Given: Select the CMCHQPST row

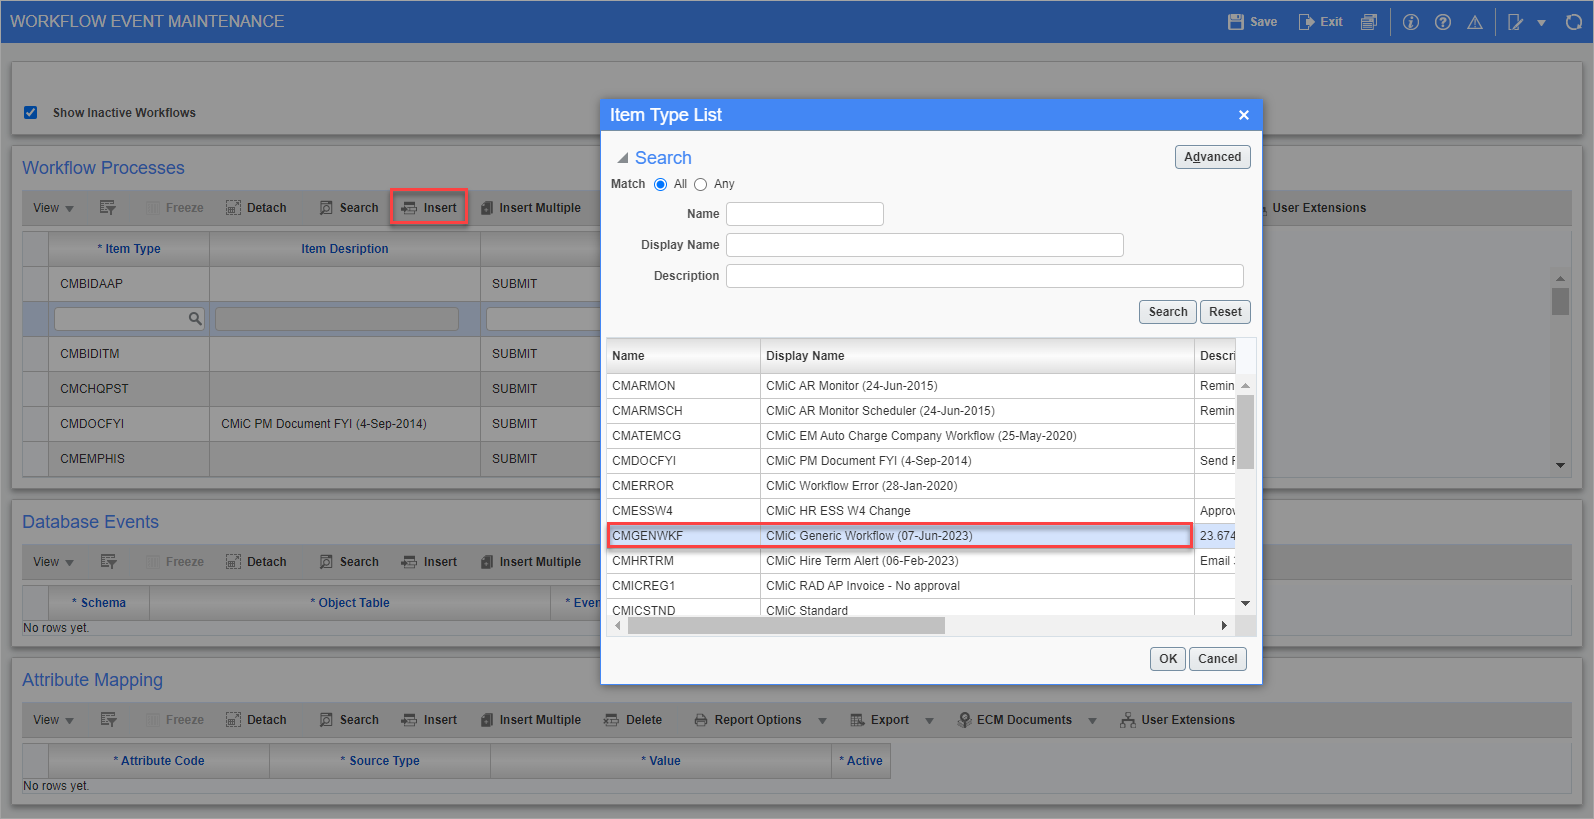Looking at the screenshot, I should 310,389.
